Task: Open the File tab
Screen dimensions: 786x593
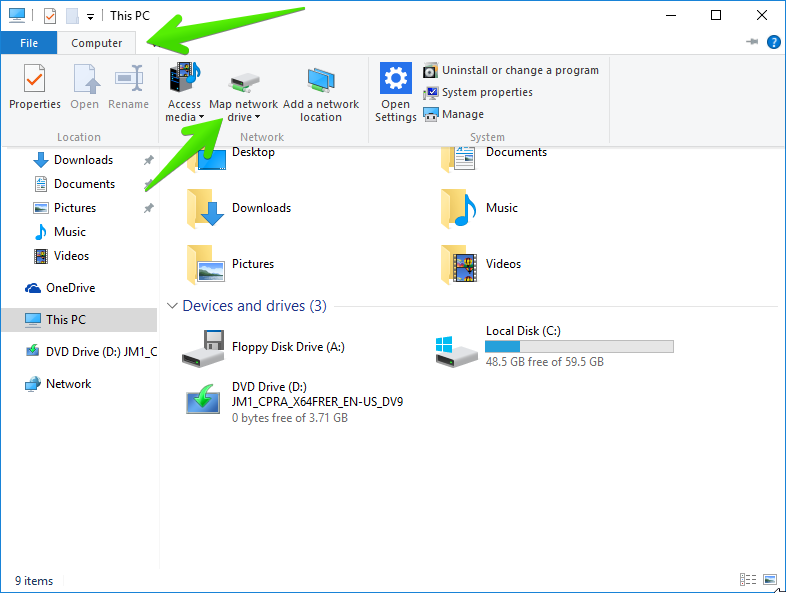Action: click(x=29, y=43)
